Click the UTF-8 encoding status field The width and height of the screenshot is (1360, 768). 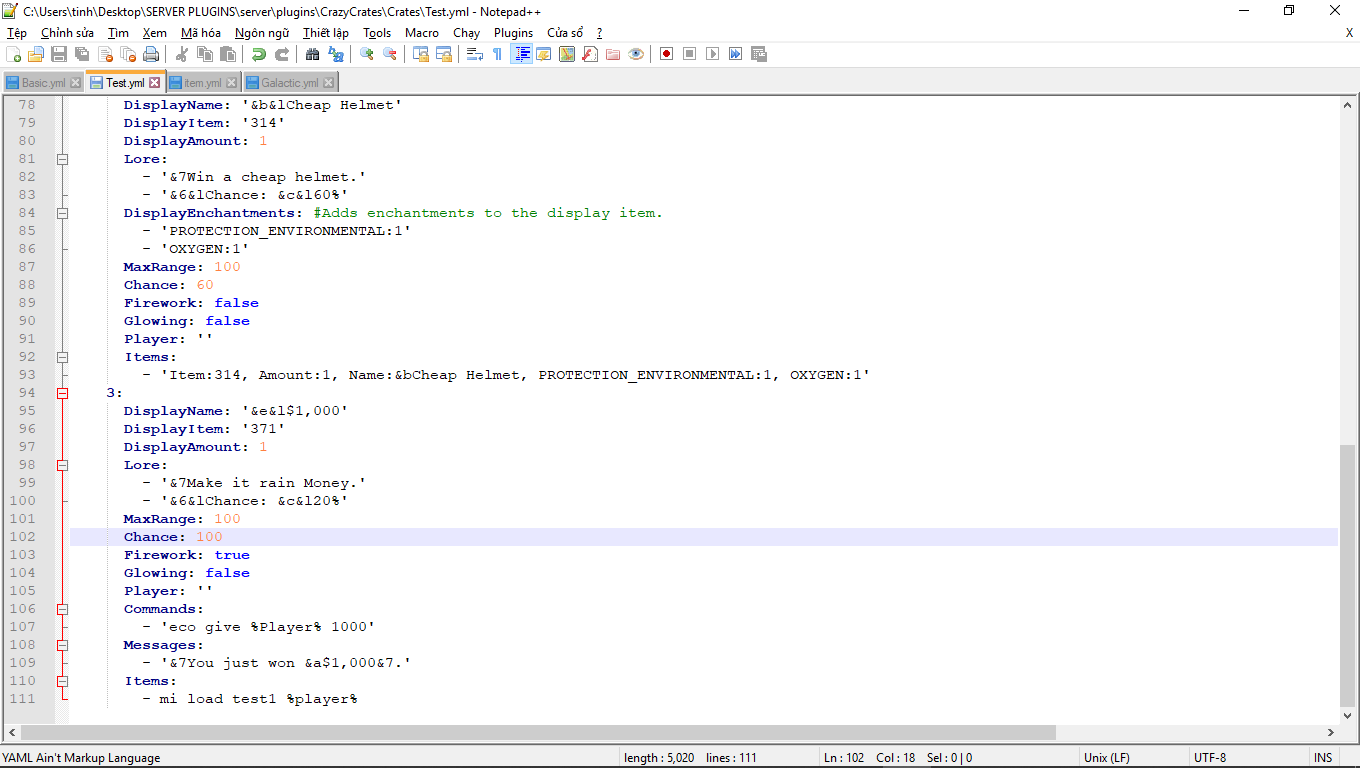coord(1209,758)
